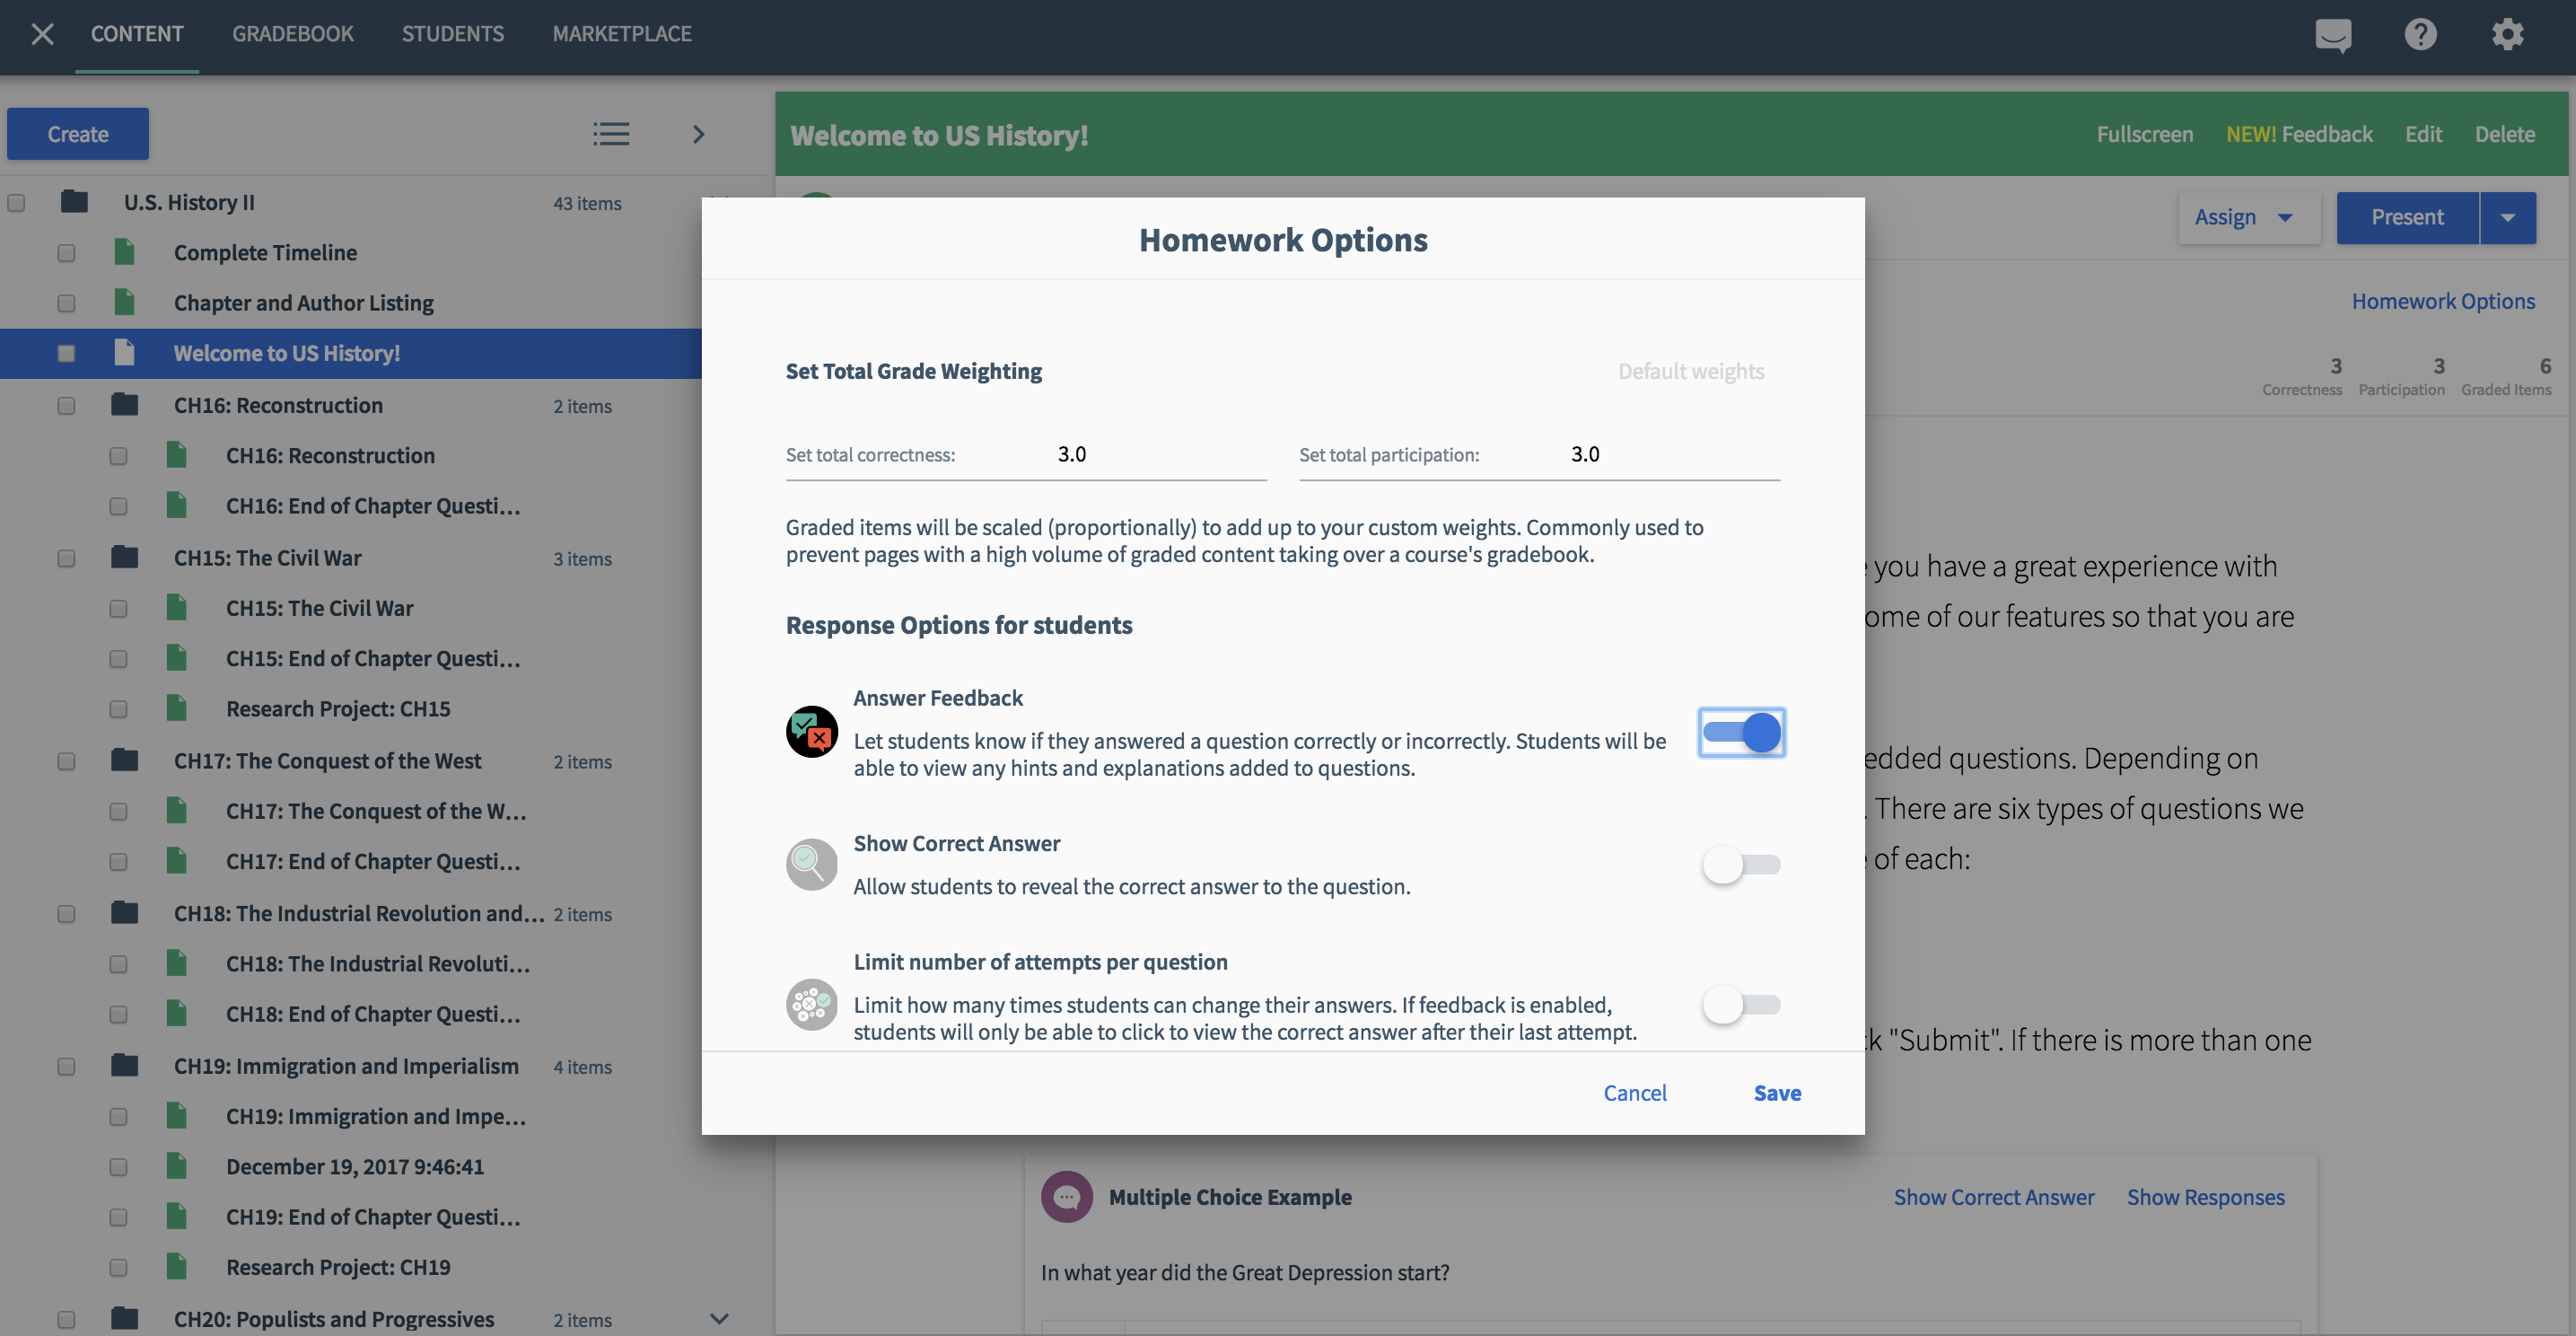The height and width of the screenshot is (1336, 2576).
Task: Click the Answer Feedback icon
Action: click(x=811, y=733)
